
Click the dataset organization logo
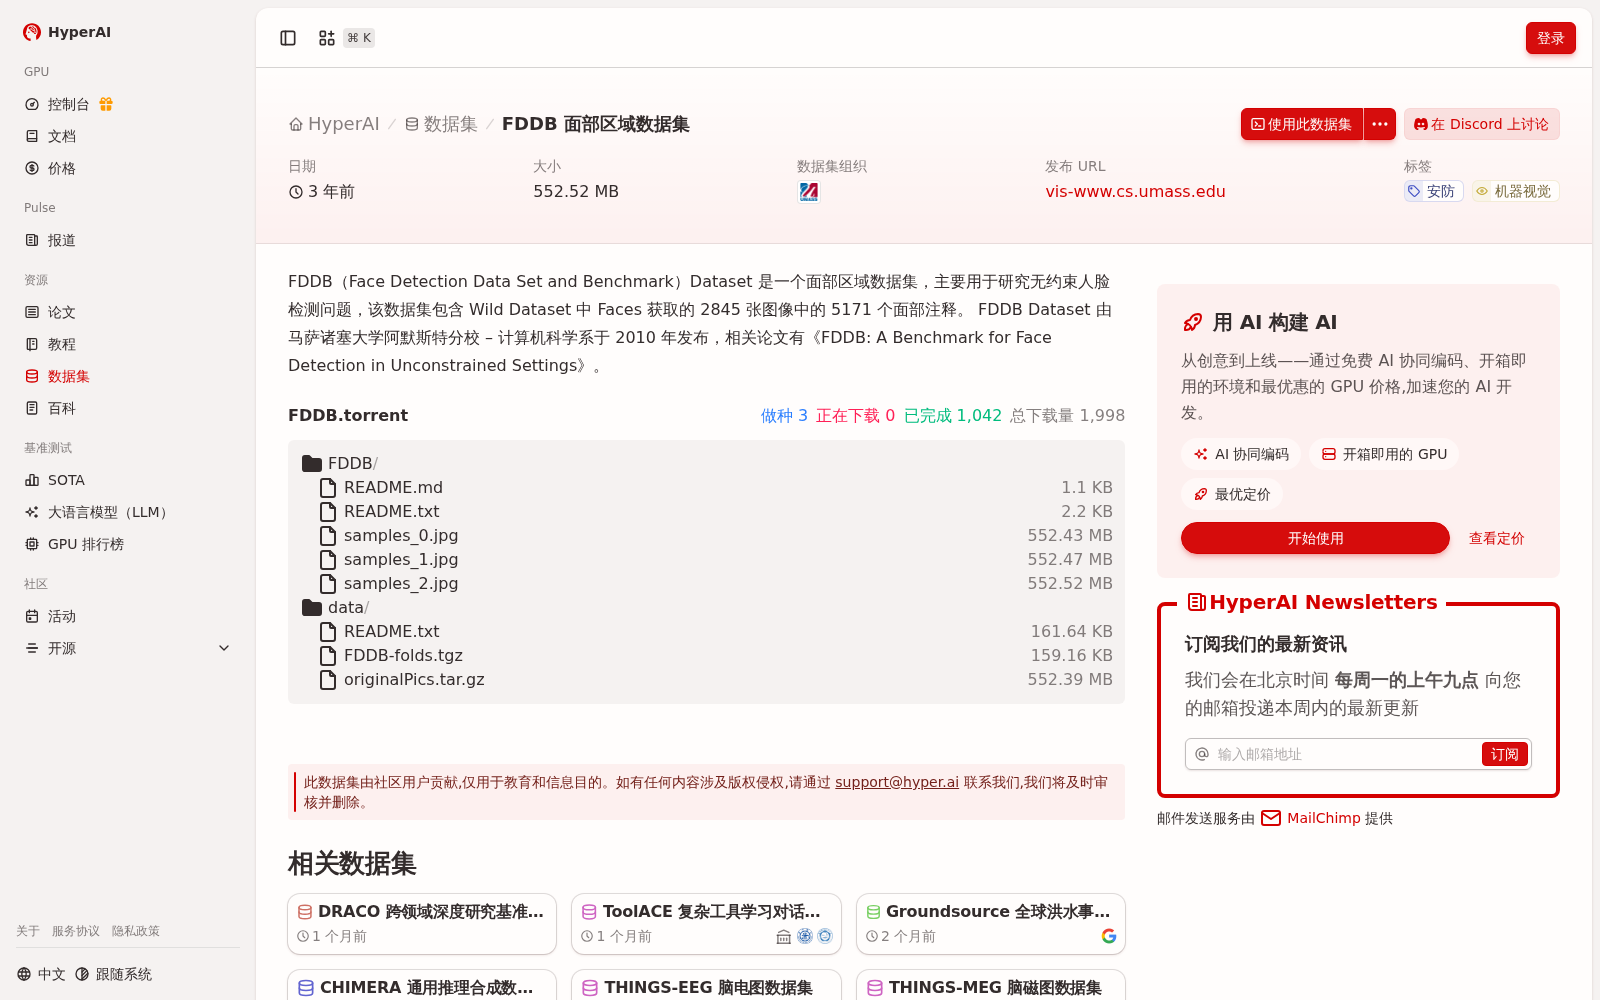[809, 191]
